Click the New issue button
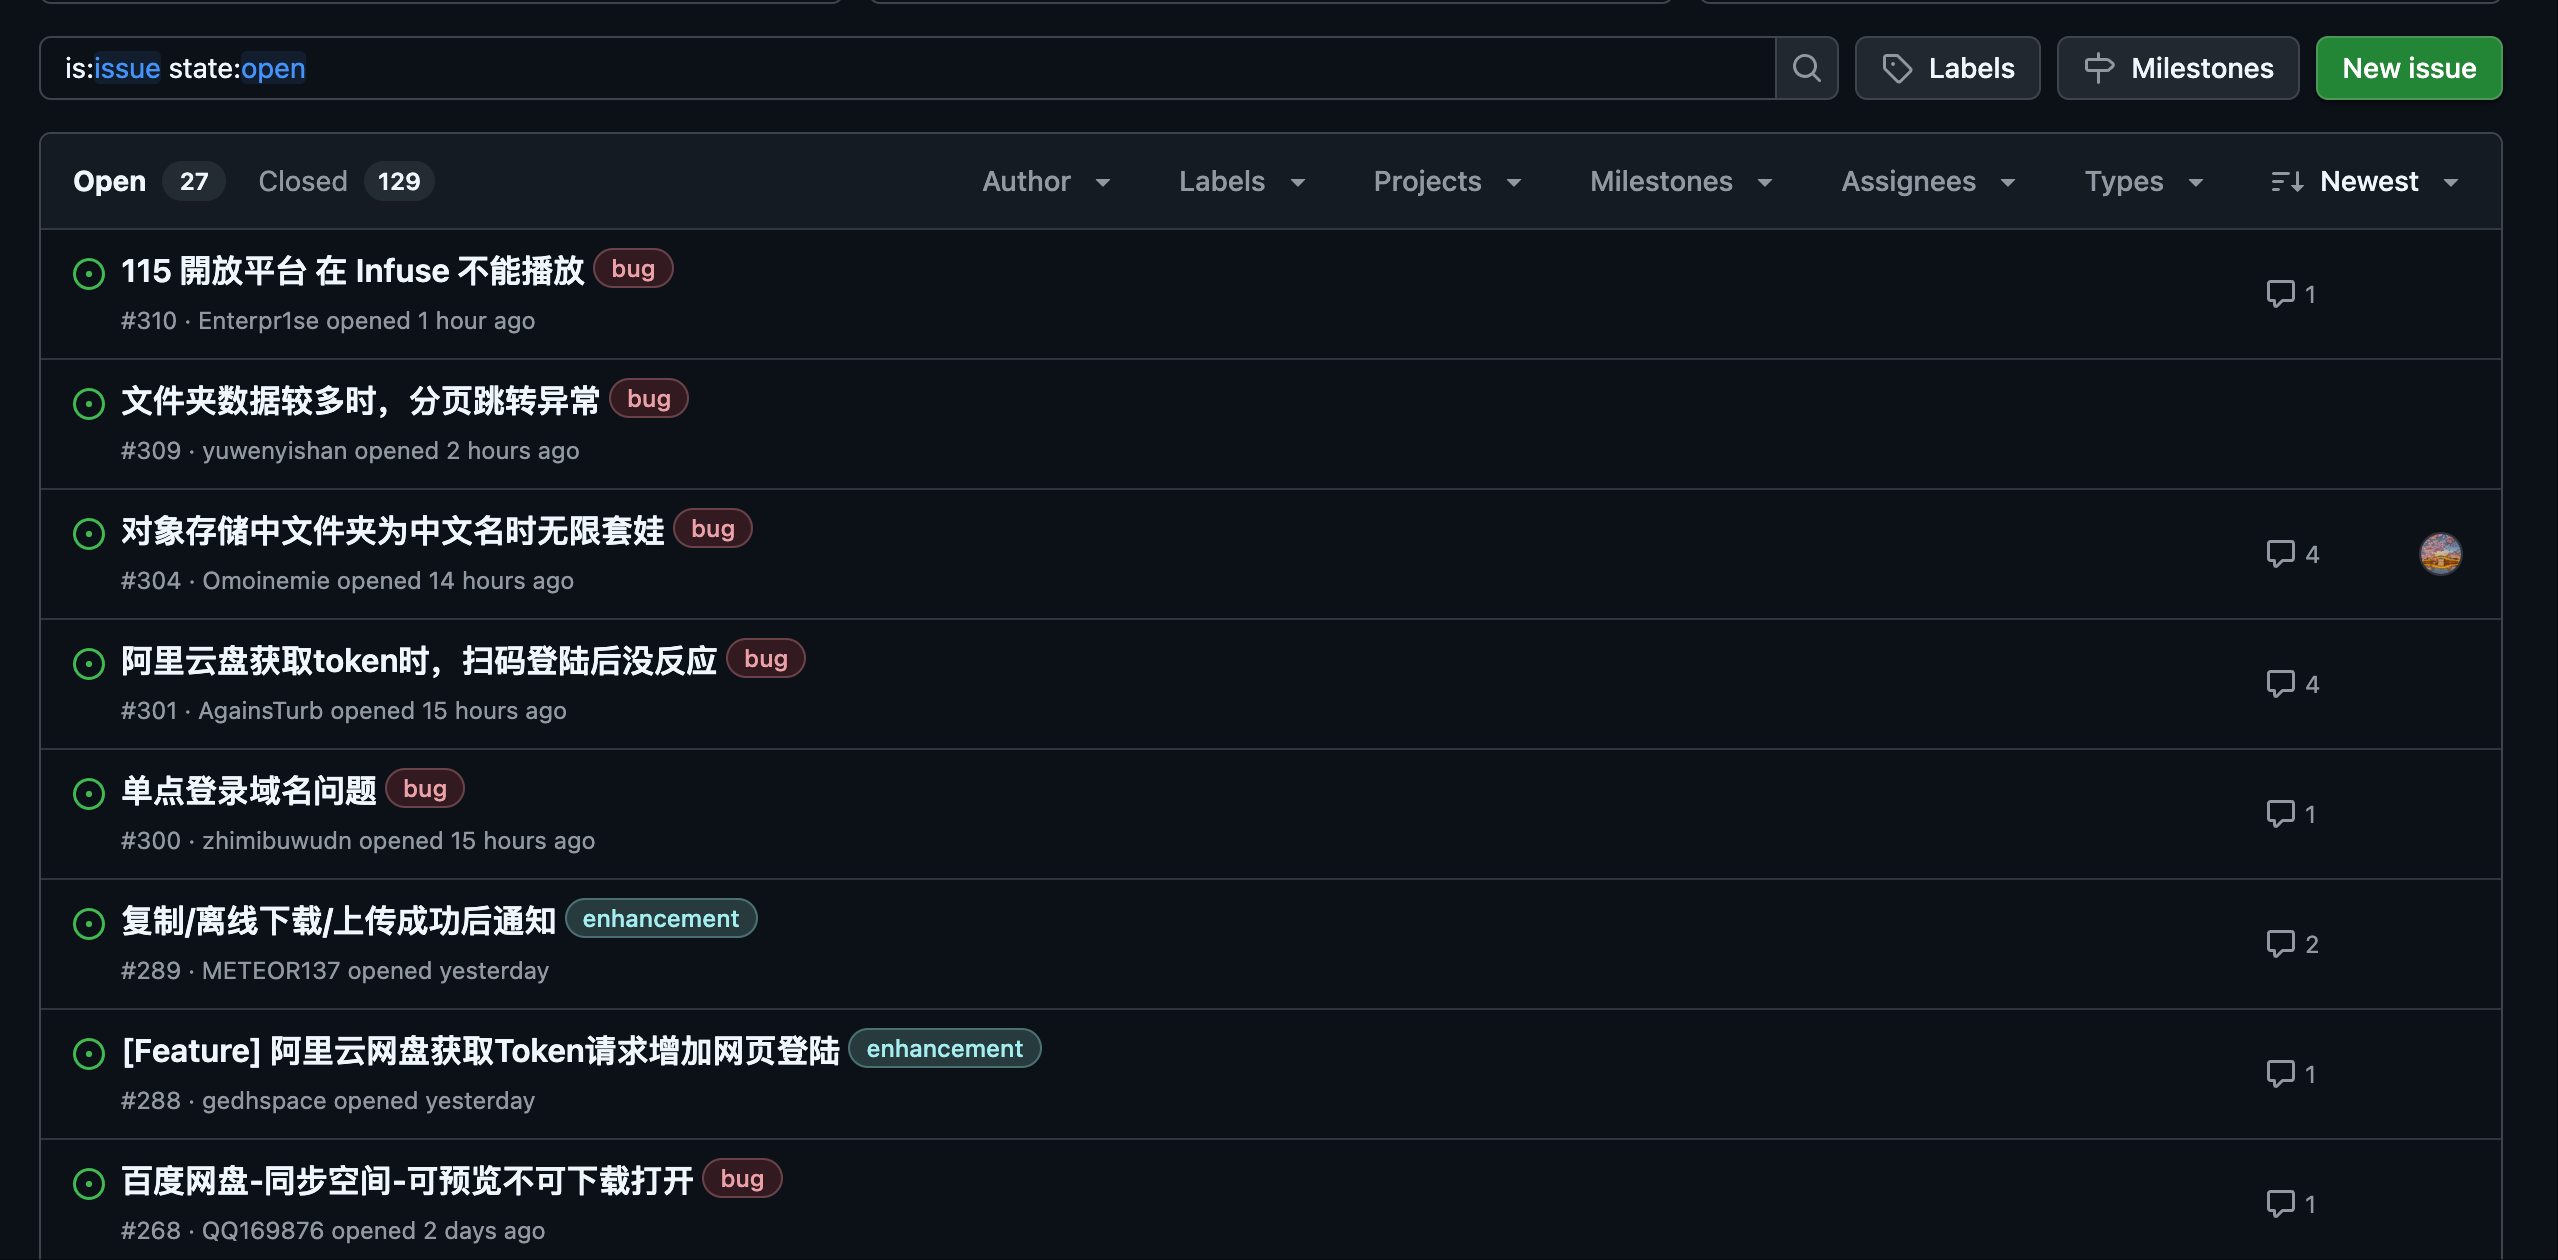The width and height of the screenshot is (2558, 1260). tap(2408, 68)
